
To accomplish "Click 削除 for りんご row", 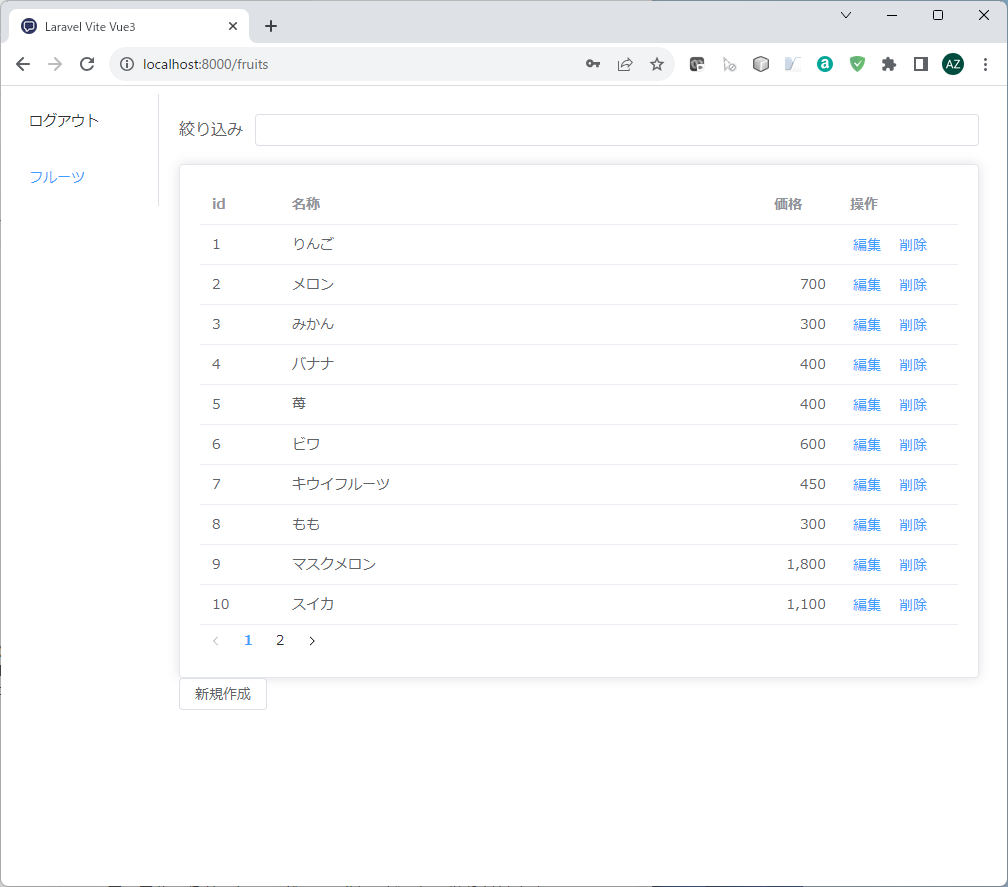I will [913, 245].
